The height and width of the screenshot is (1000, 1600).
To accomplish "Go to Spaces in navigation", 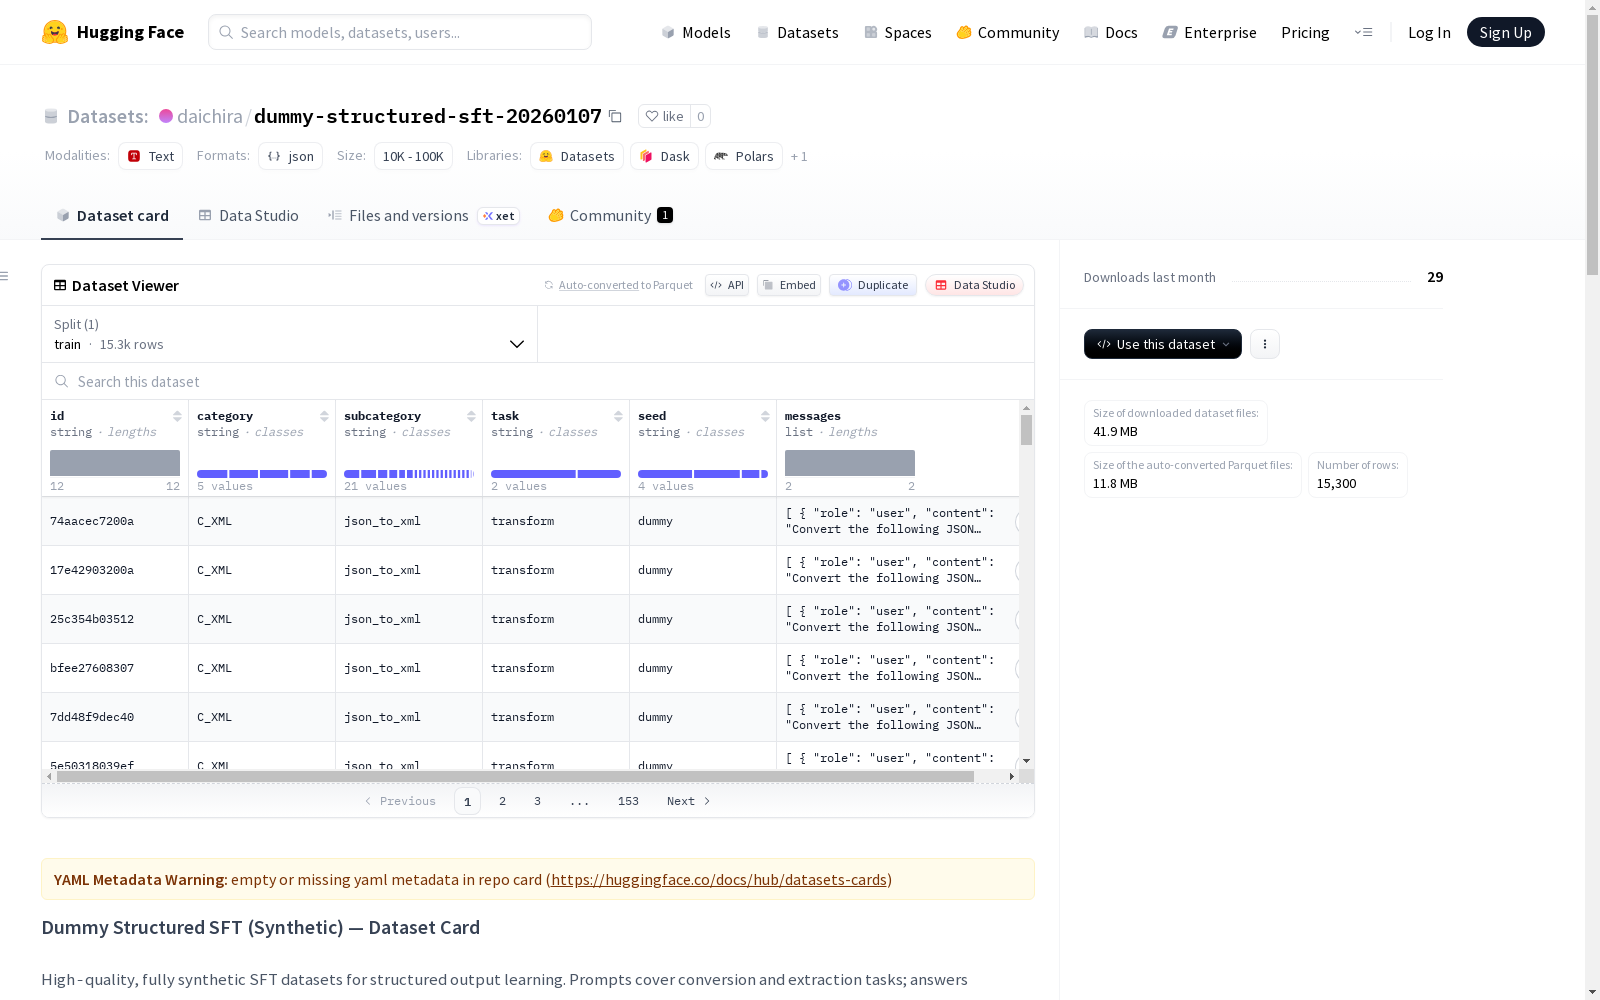I will [898, 33].
